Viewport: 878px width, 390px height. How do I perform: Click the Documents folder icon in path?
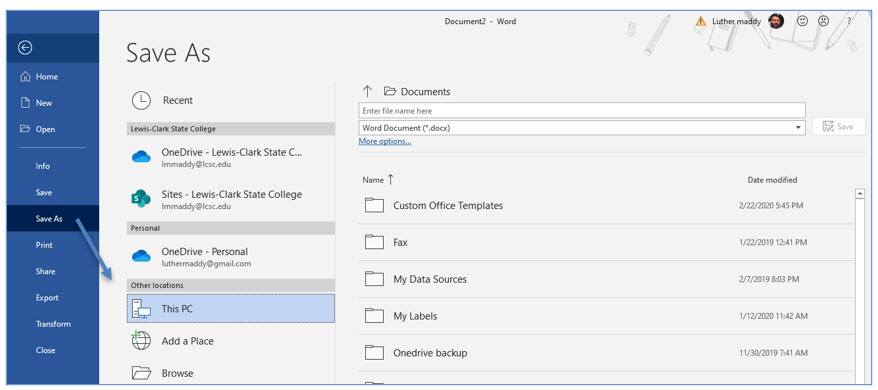pos(390,91)
